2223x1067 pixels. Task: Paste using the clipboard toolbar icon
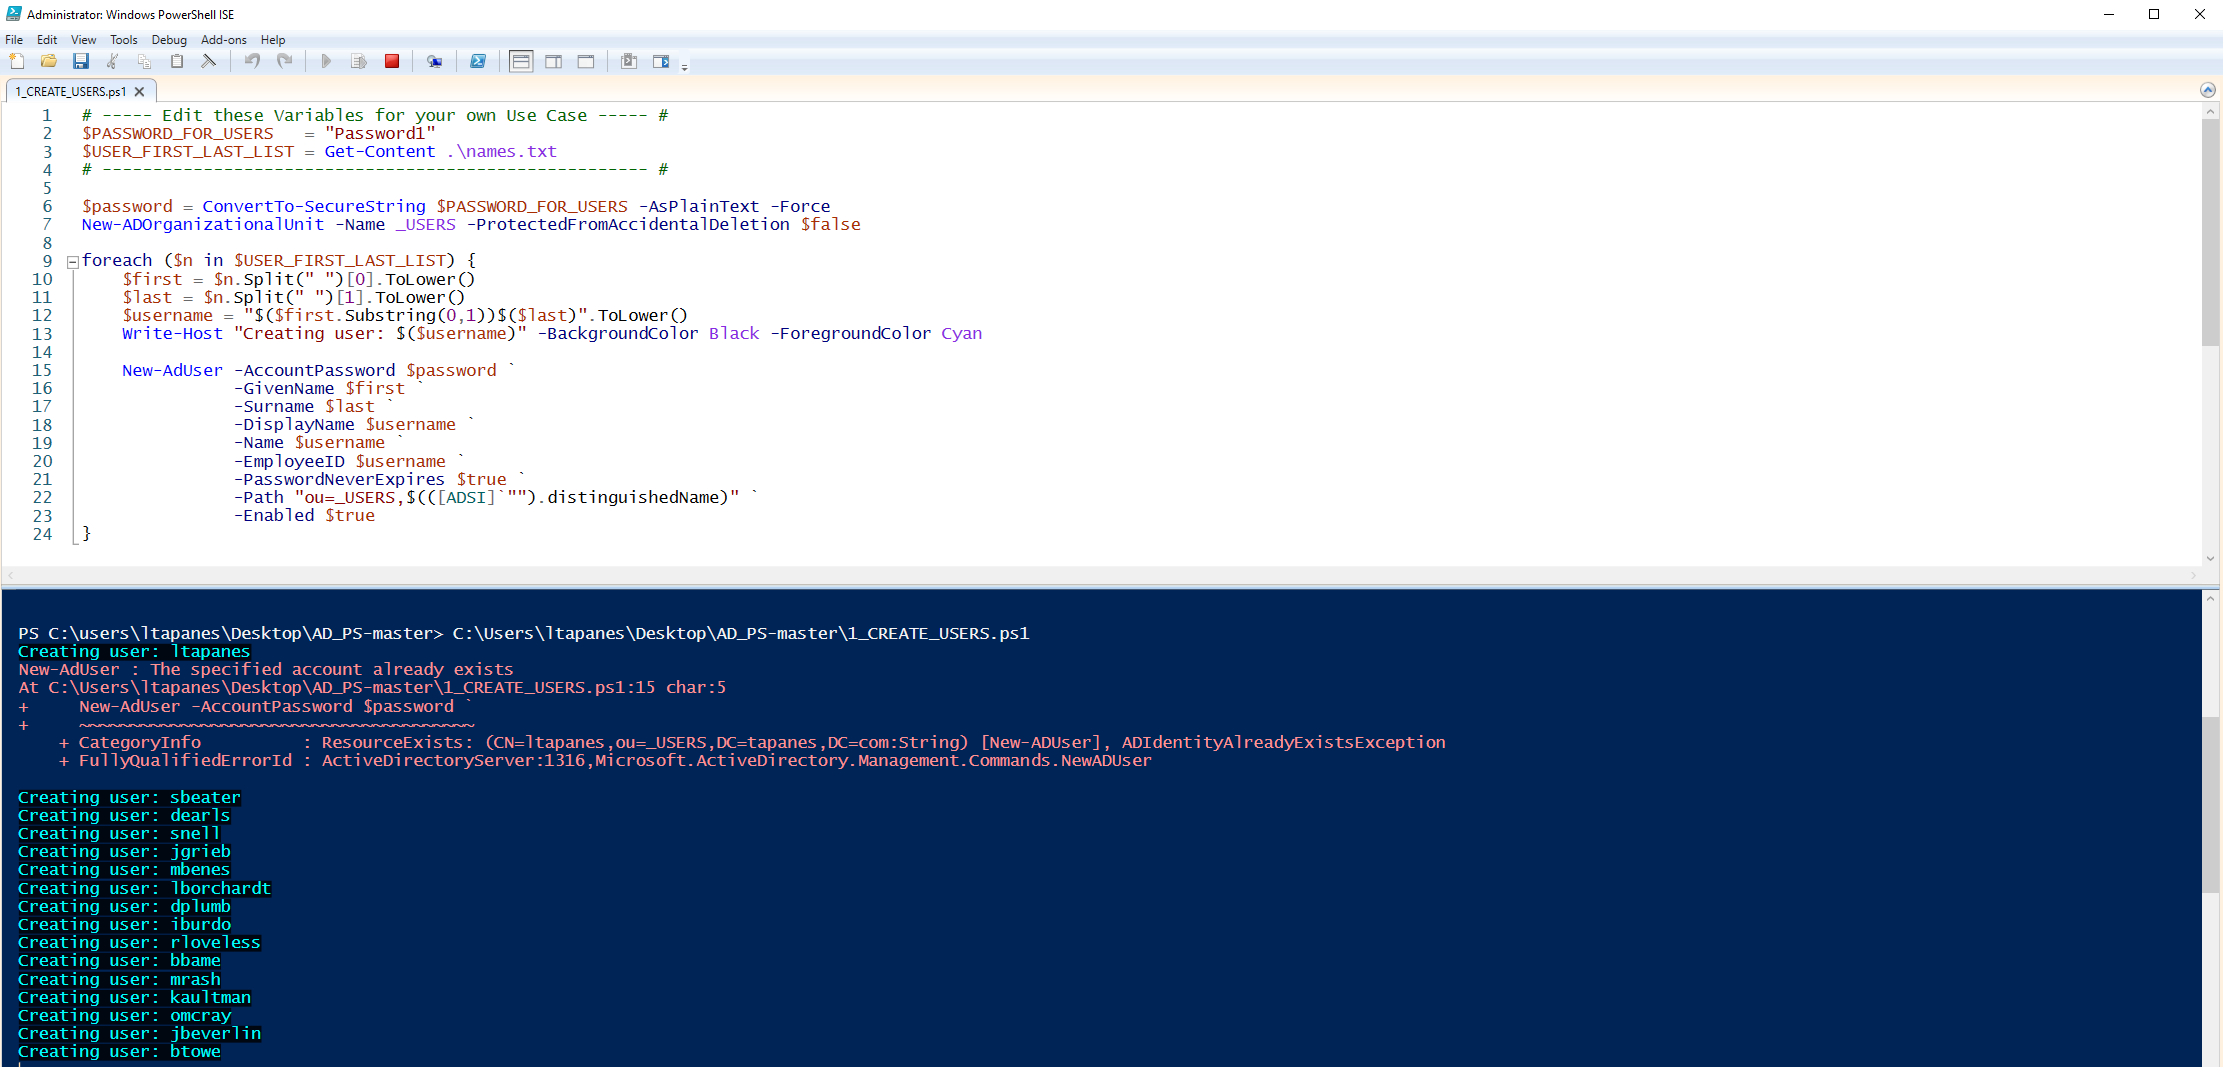point(177,62)
